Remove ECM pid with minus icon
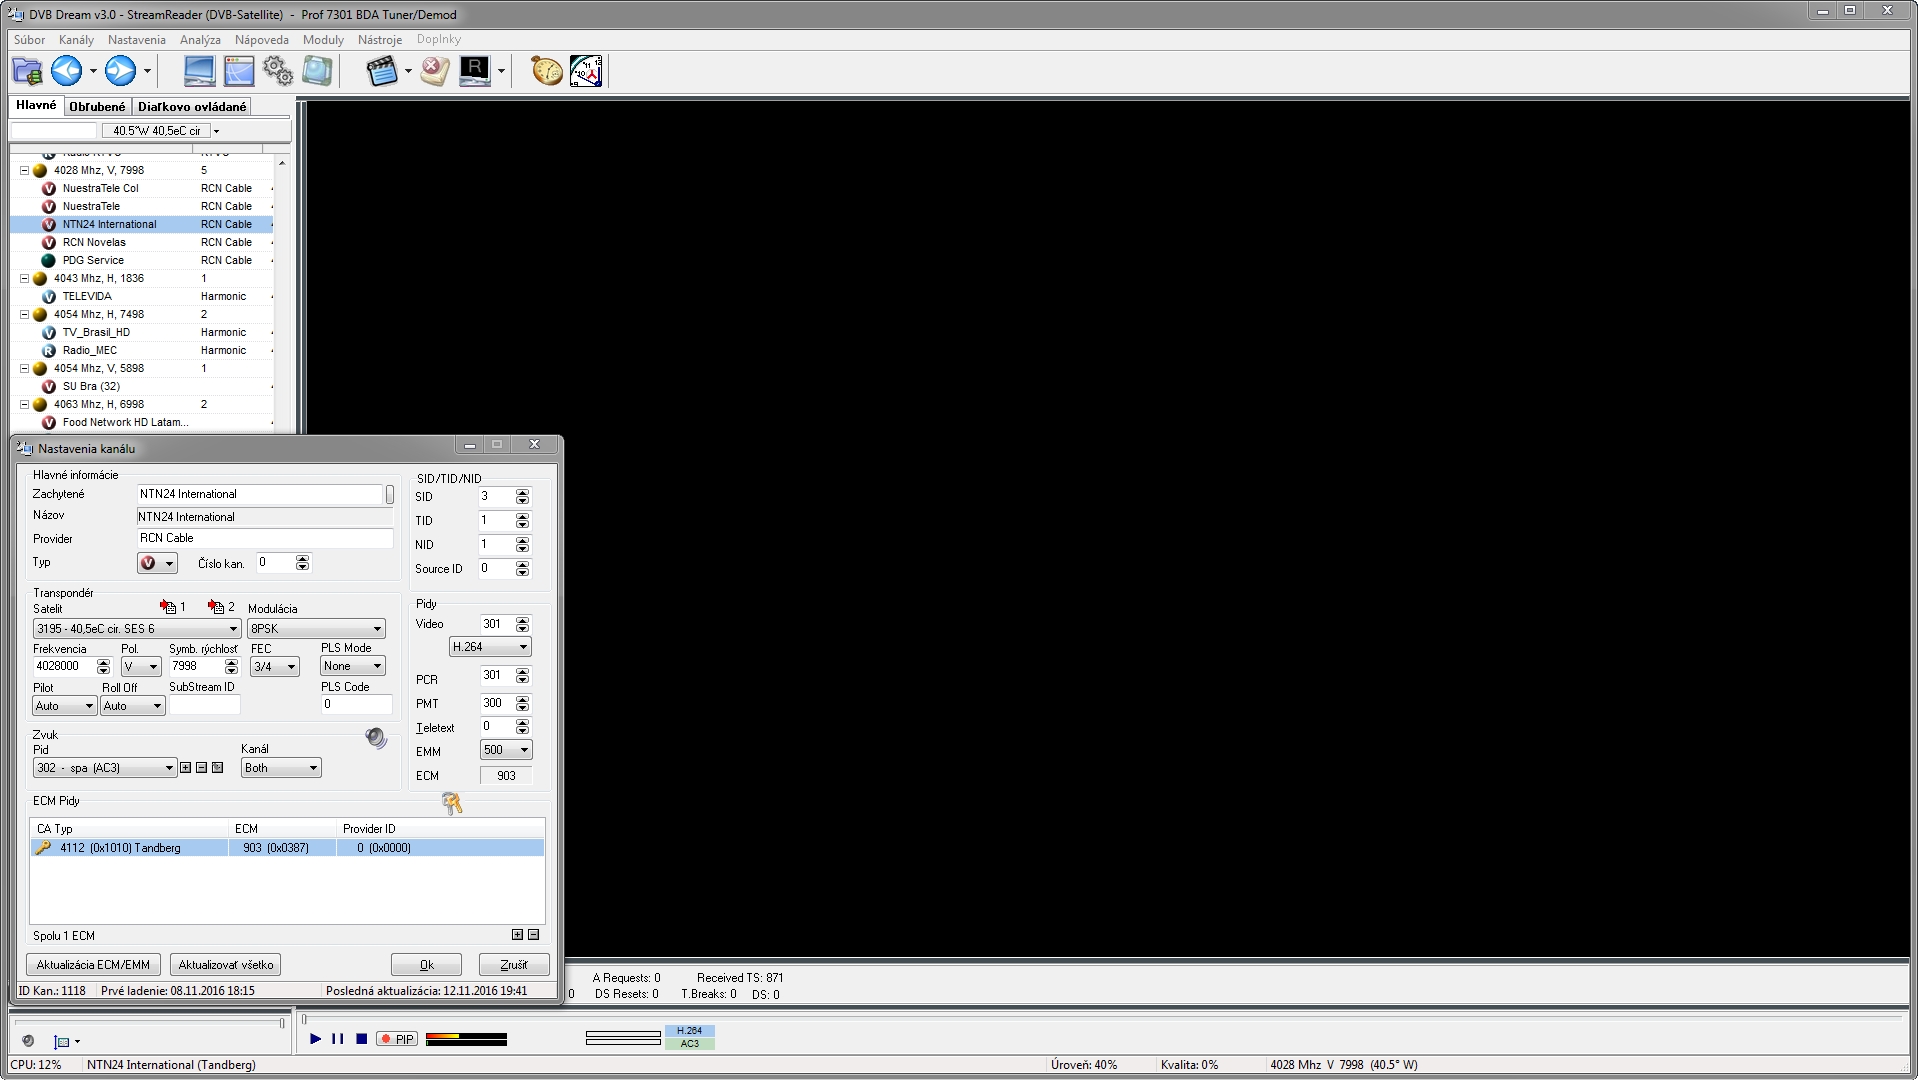Image resolution: width=1918 pixels, height=1080 pixels. click(533, 935)
